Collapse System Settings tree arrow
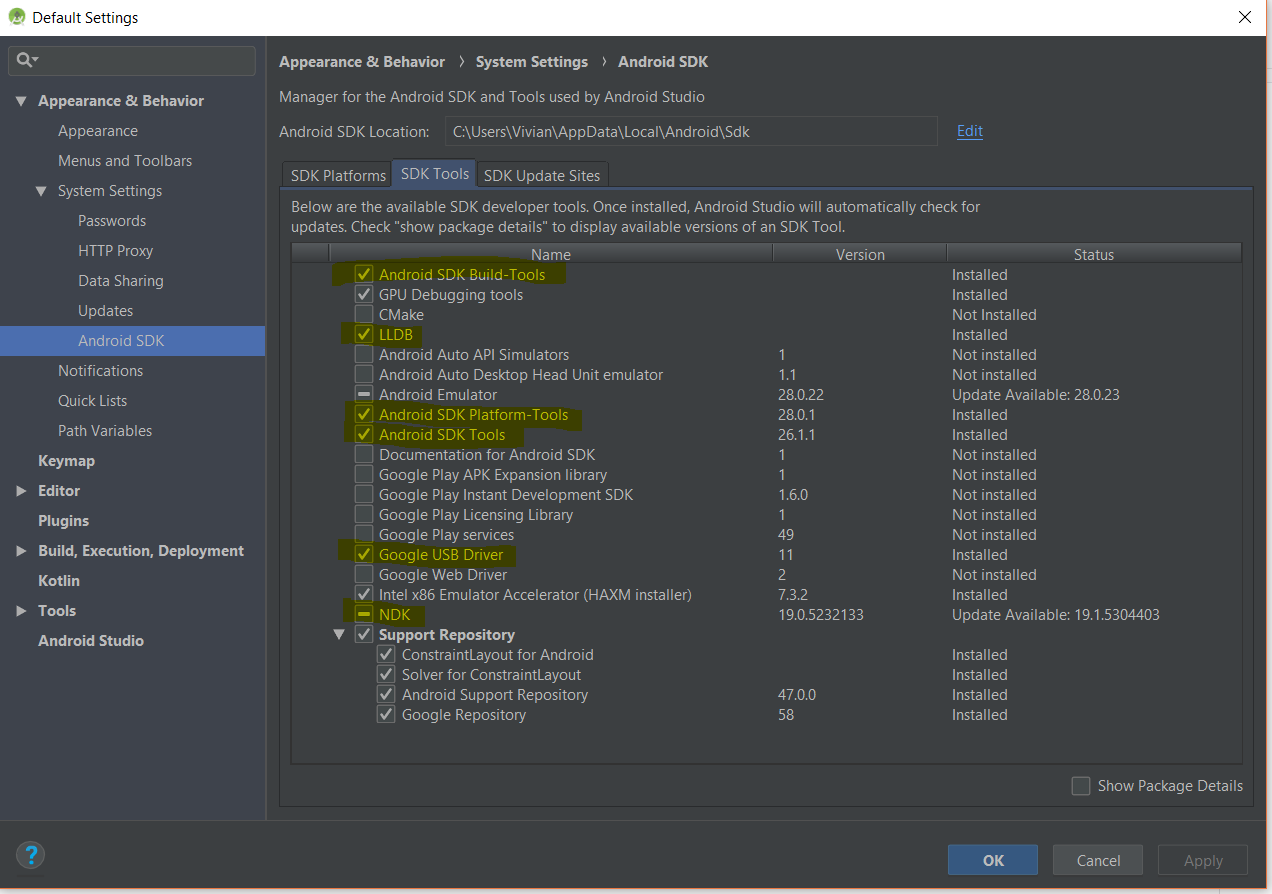The image size is (1272, 894). click(x=41, y=191)
